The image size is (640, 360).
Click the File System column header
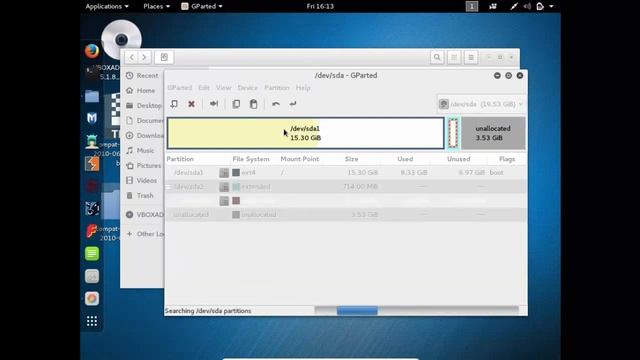coord(251,159)
